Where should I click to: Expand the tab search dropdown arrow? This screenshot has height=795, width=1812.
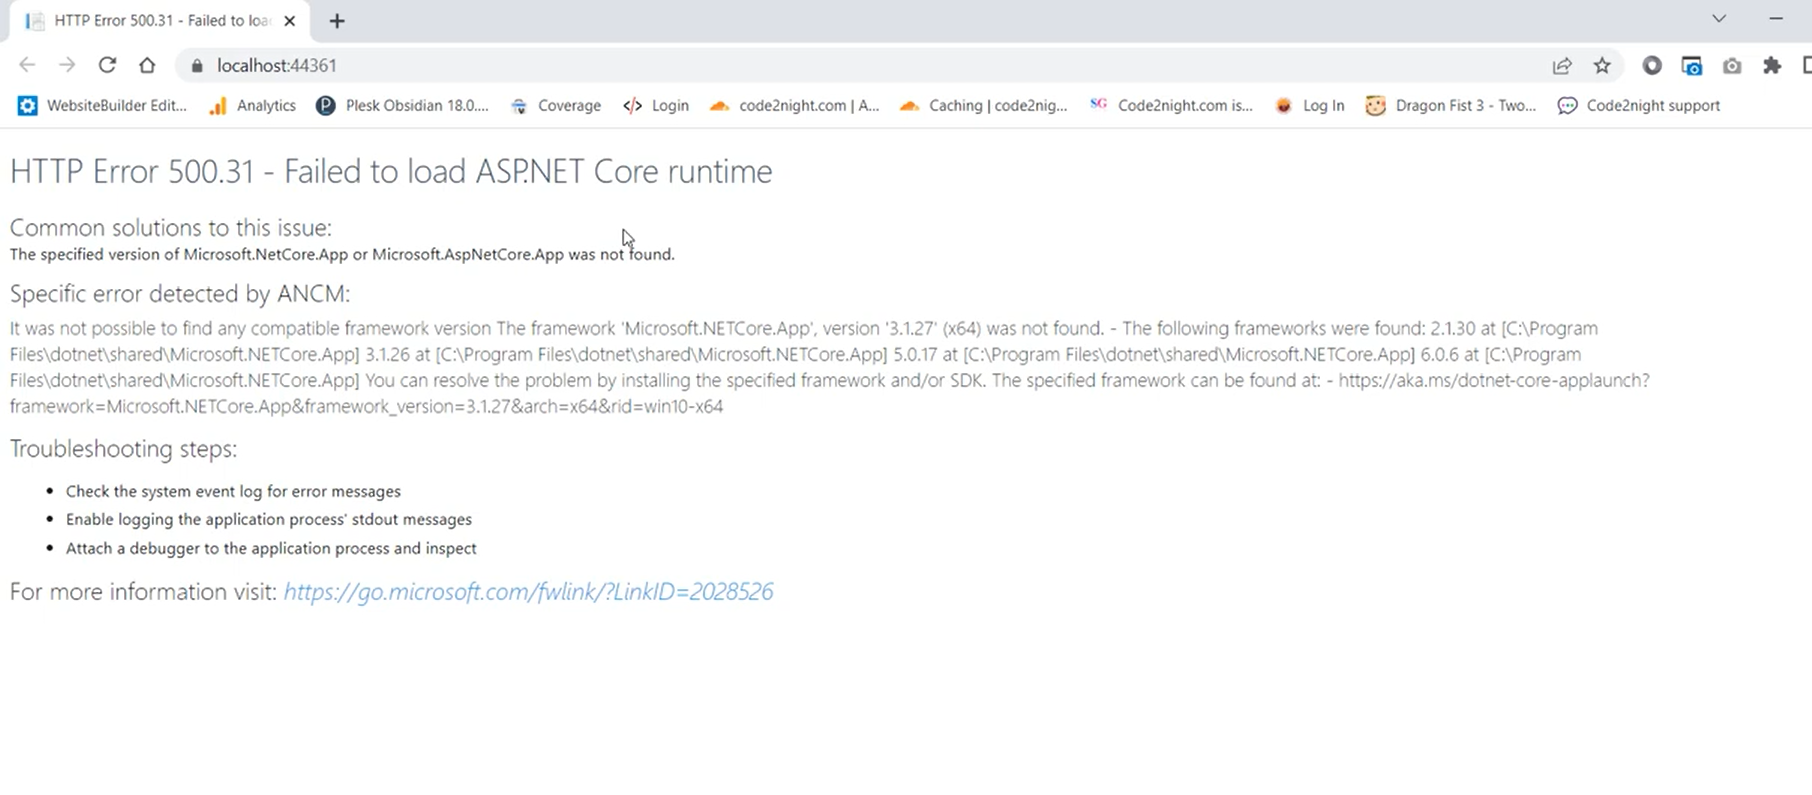1719,19
